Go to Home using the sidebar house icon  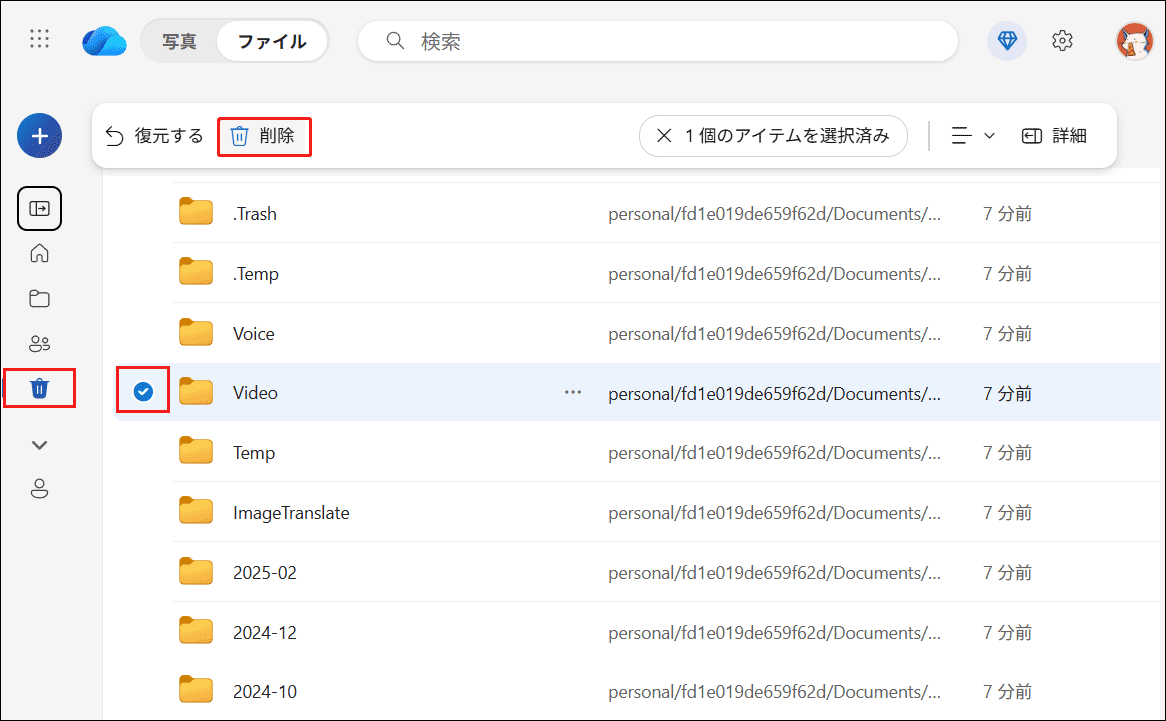39,253
